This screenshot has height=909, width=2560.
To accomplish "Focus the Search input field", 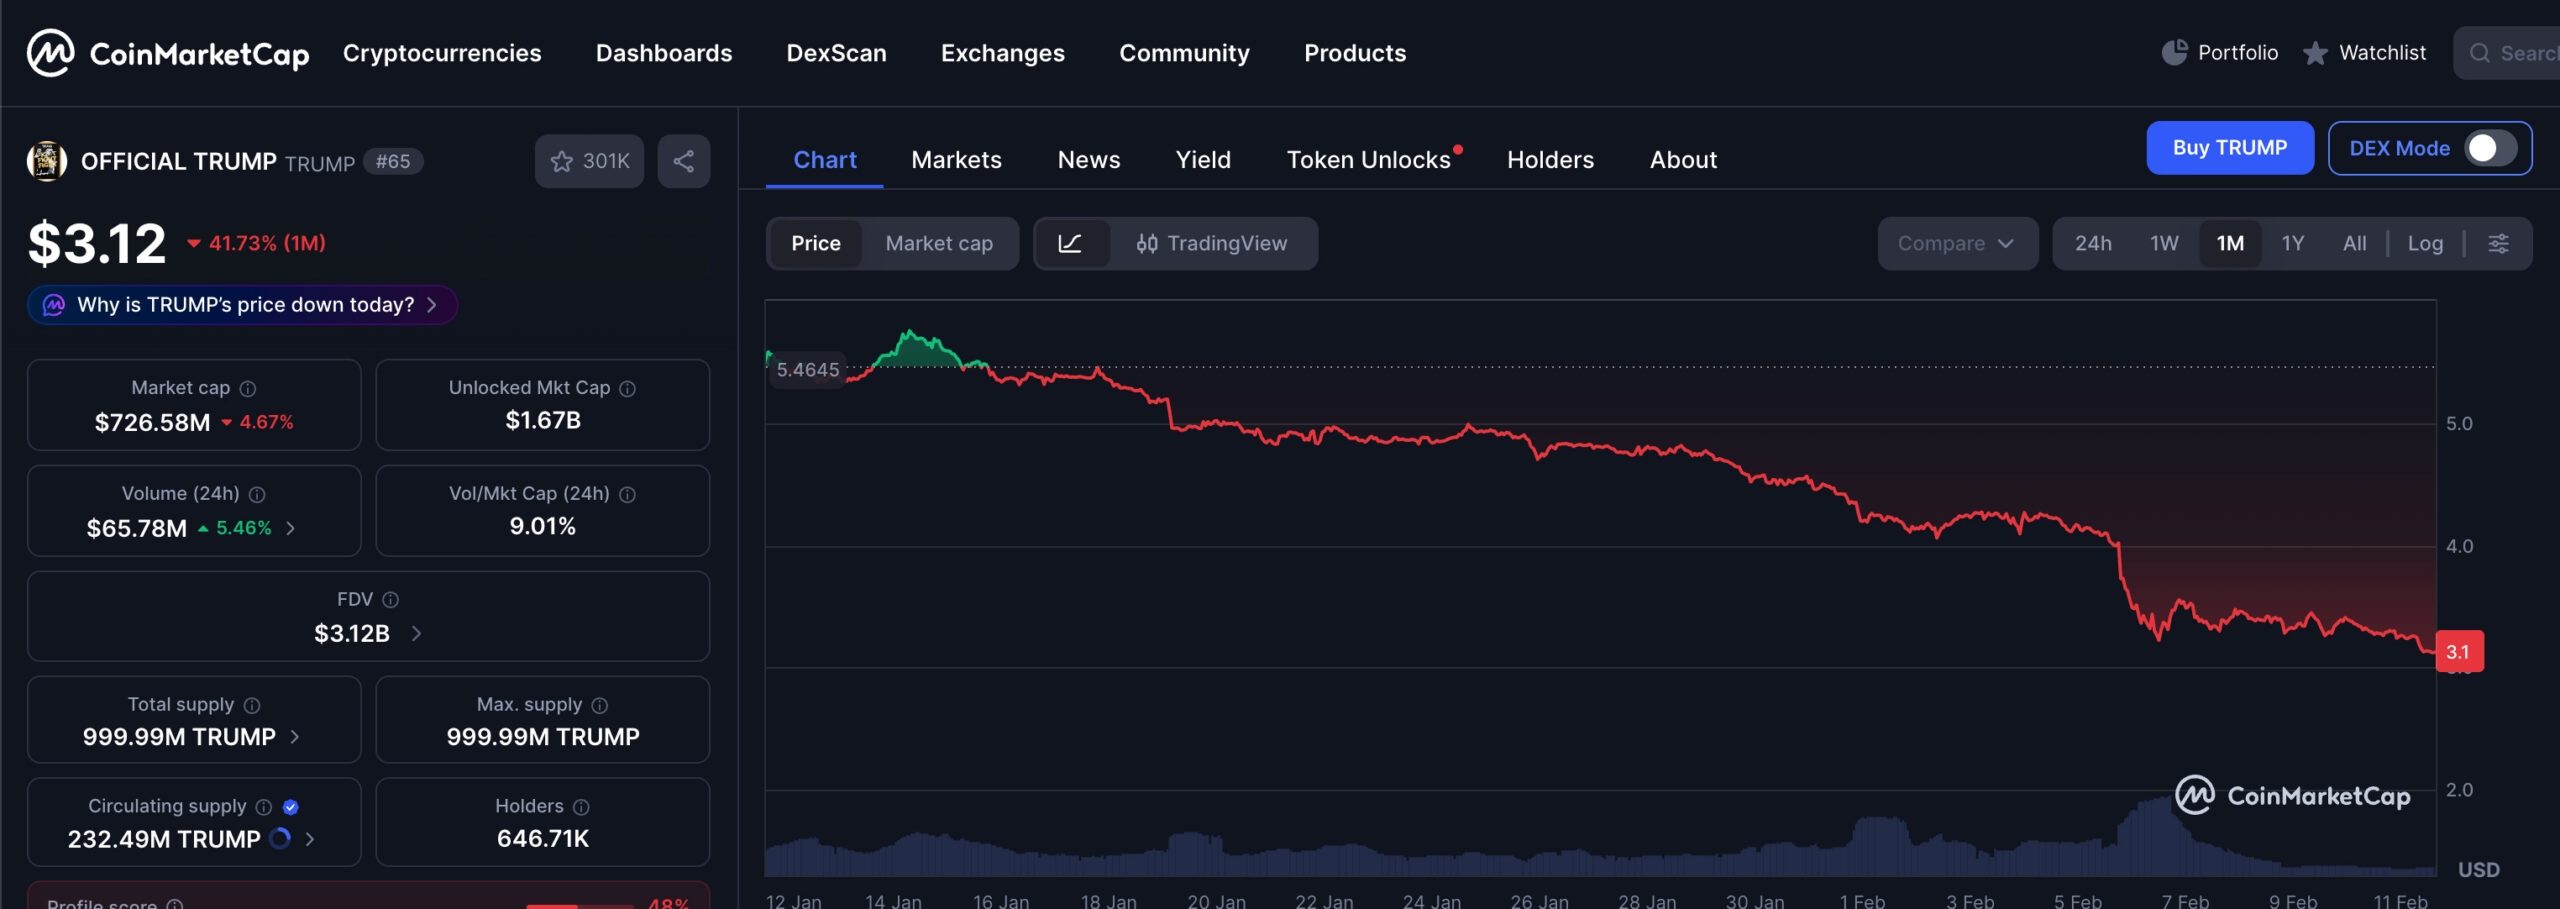I will pos(2507,53).
